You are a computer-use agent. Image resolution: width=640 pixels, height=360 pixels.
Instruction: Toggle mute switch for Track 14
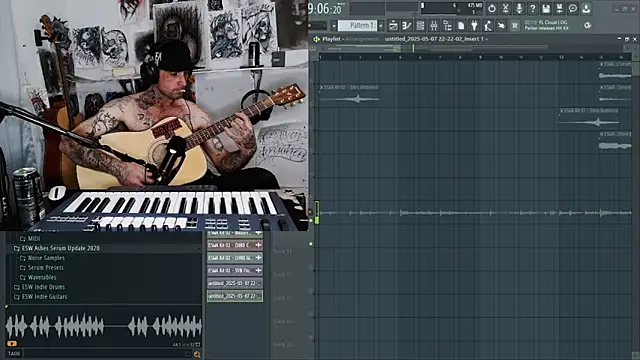(311, 314)
